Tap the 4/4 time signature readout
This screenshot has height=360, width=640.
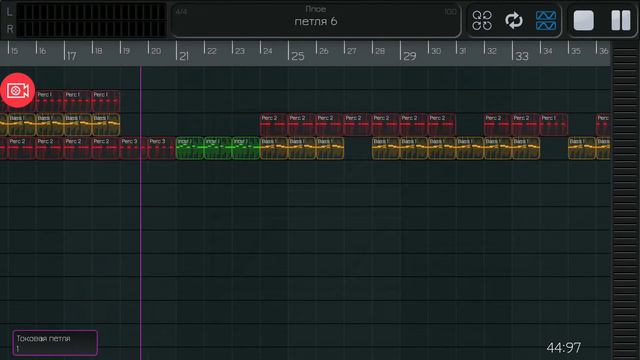click(x=181, y=12)
